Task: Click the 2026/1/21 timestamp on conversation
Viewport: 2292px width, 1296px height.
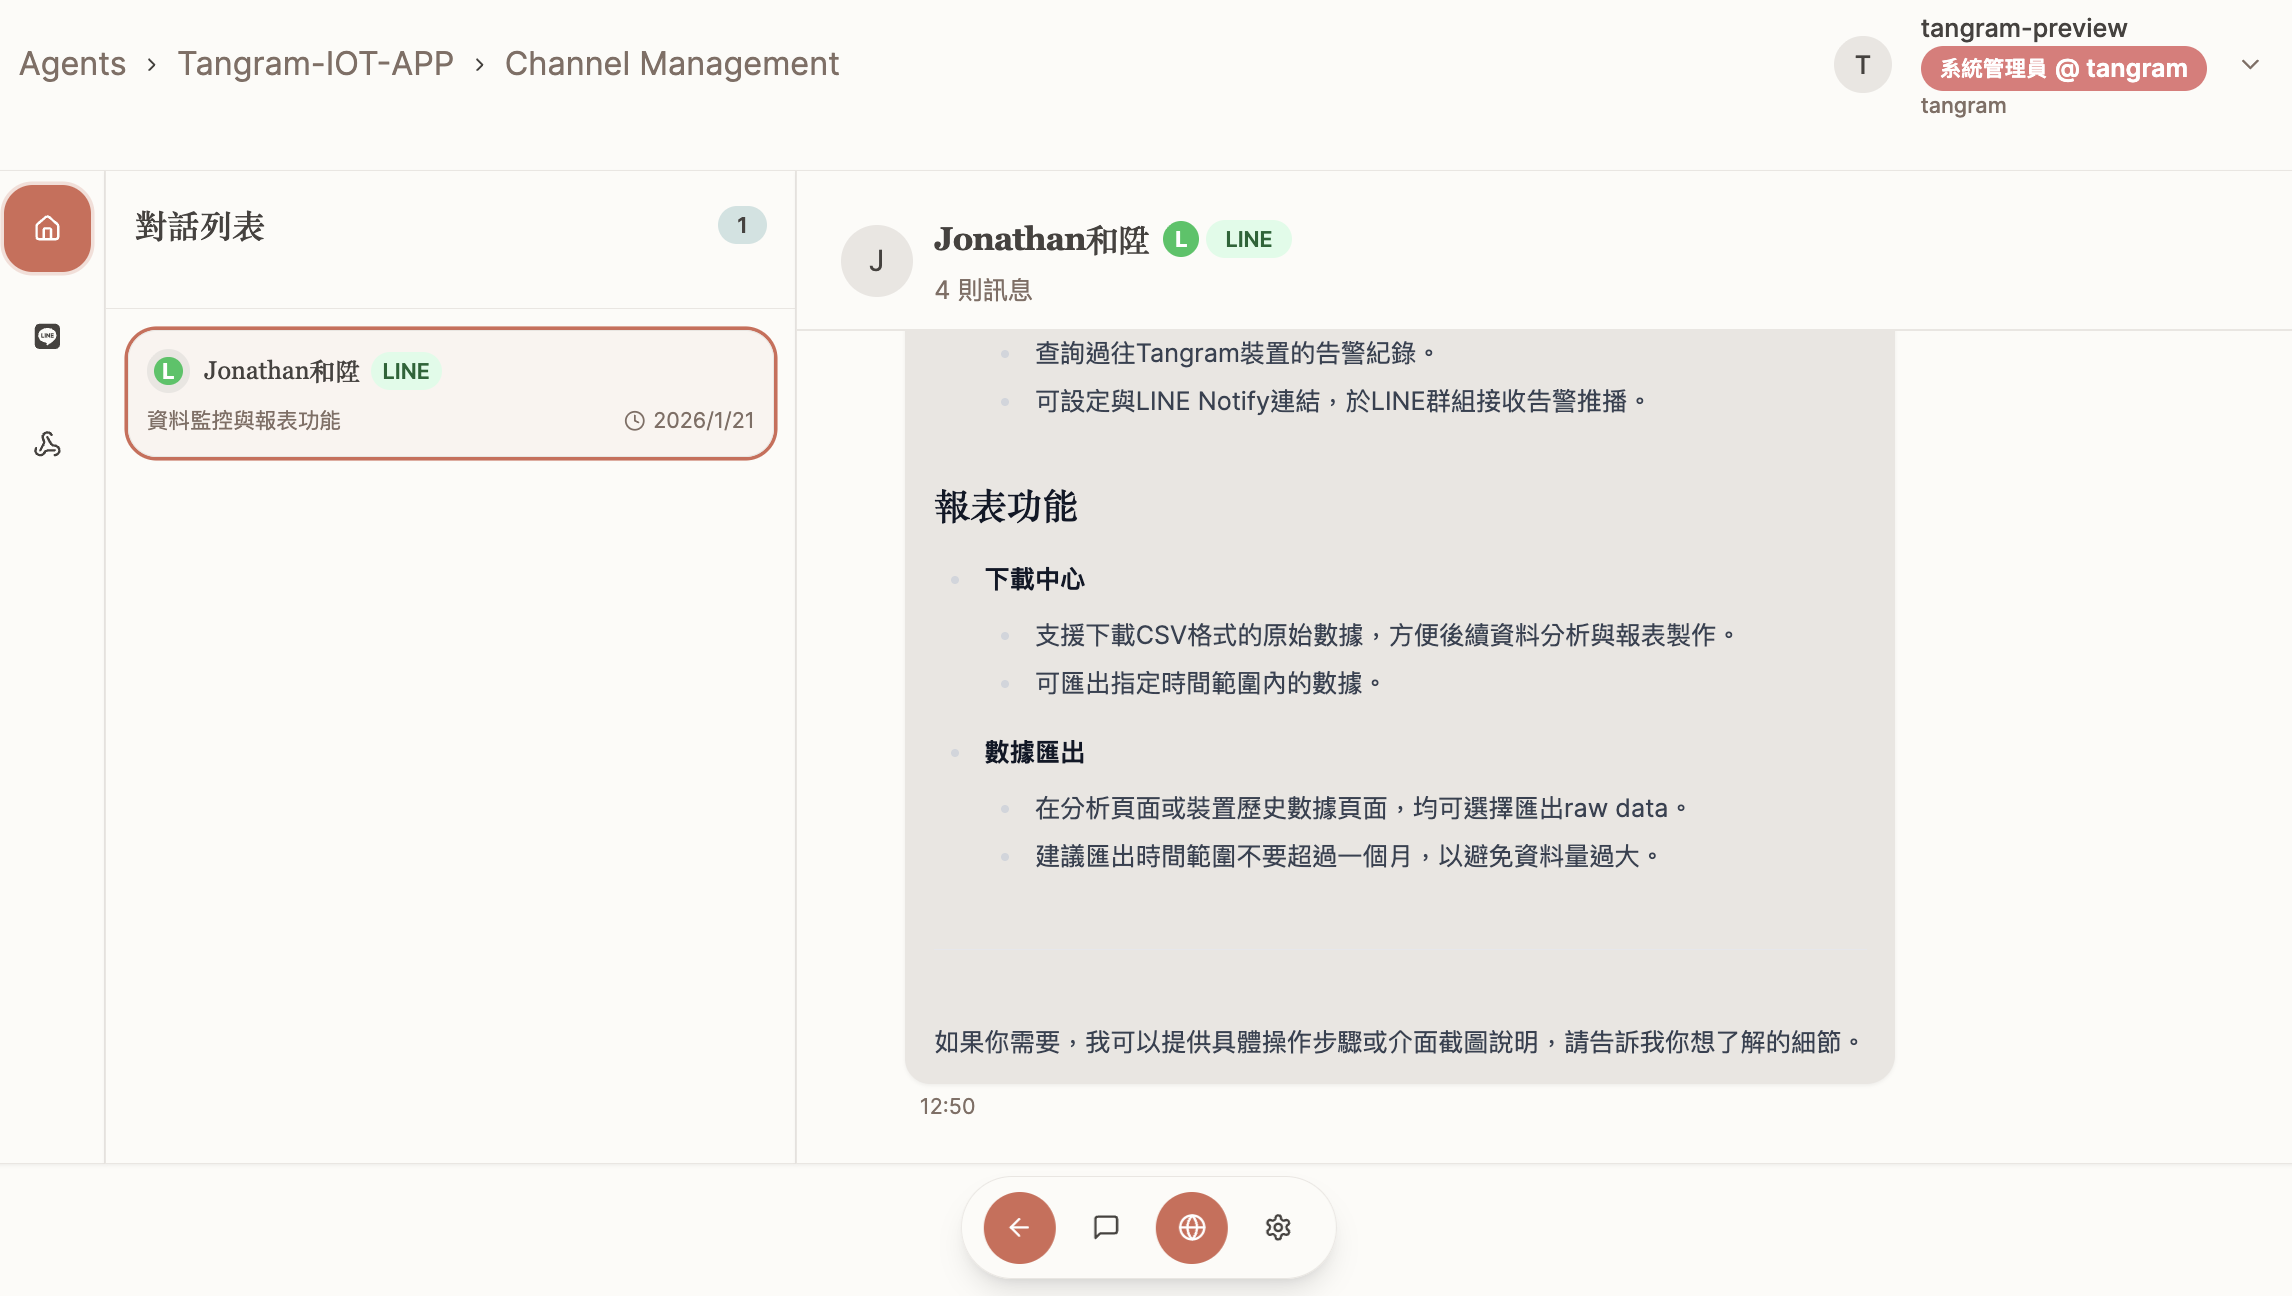Action: click(x=690, y=421)
